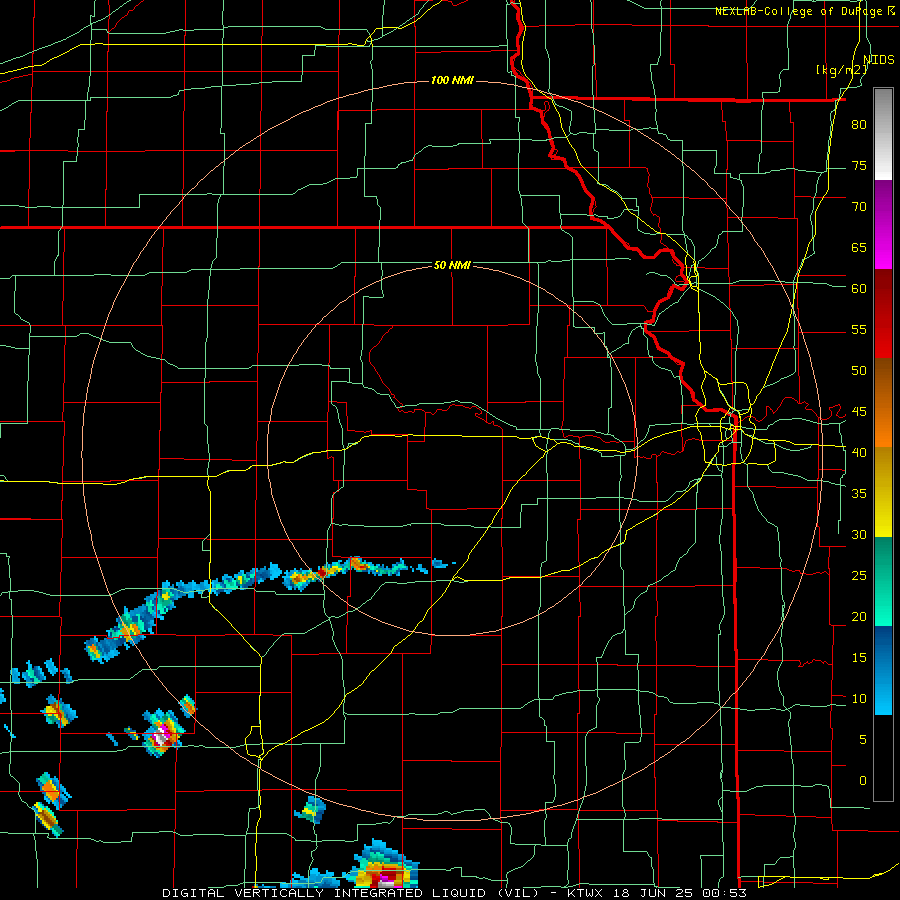Click the storm cell with white-magenta core
Viewport: 900px width, 900px height.
point(163,734)
